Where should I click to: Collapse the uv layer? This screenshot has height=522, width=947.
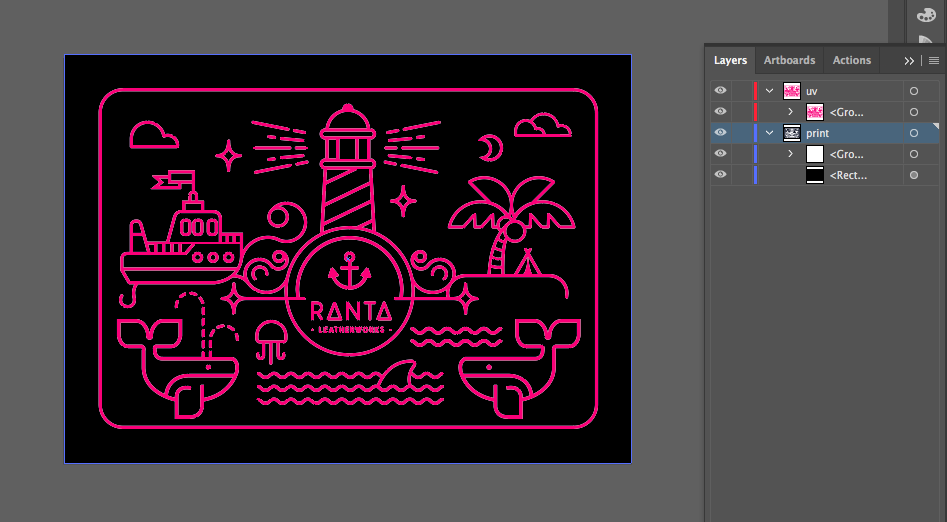click(x=769, y=91)
